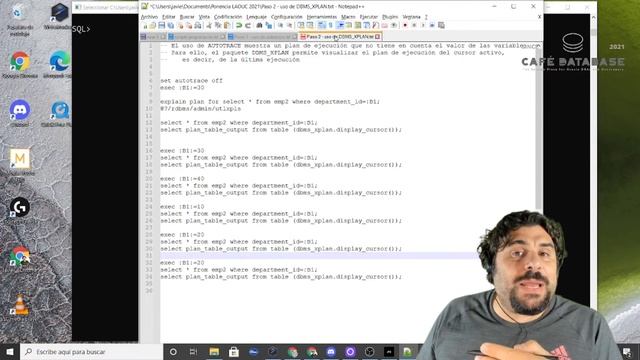Click the Stop Recording macro icon

click(414, 25)
